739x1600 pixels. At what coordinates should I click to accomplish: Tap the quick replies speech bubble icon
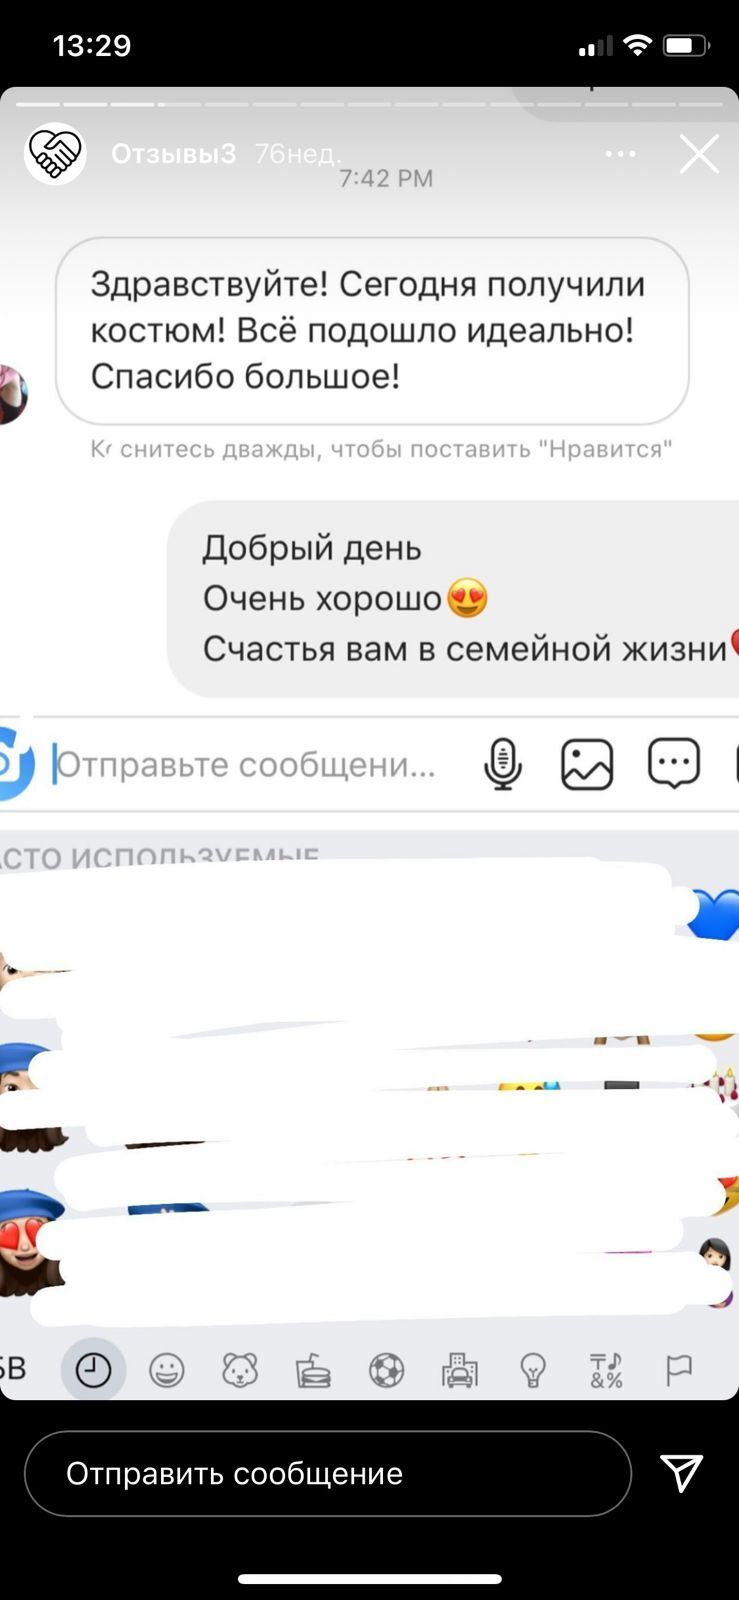[674, 764]
